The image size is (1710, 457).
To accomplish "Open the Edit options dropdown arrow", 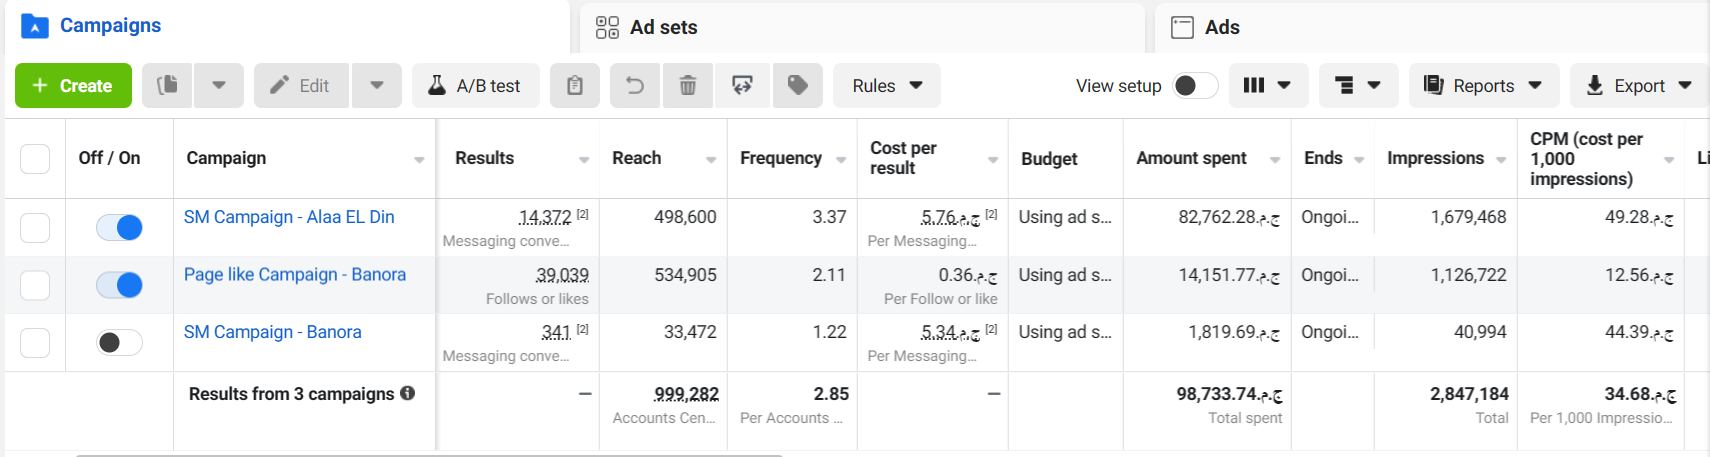I will [376, 86].
